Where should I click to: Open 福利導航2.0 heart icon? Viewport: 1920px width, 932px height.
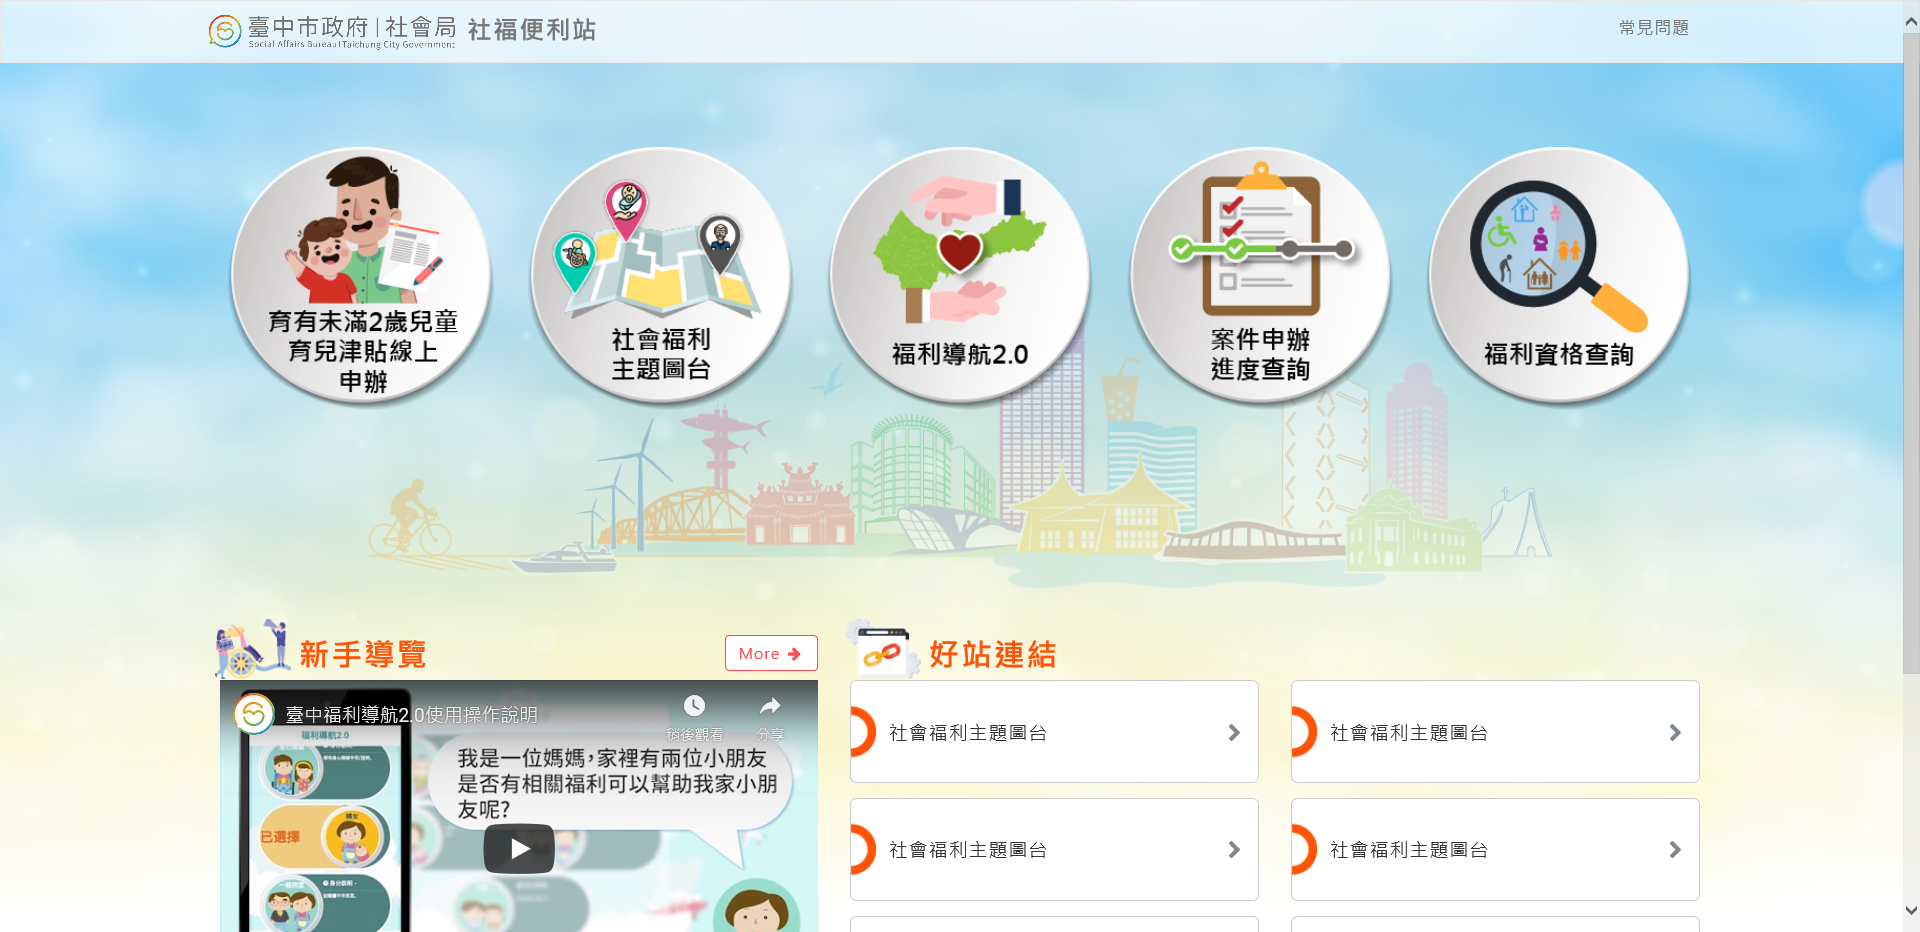[x=960, y=275]
